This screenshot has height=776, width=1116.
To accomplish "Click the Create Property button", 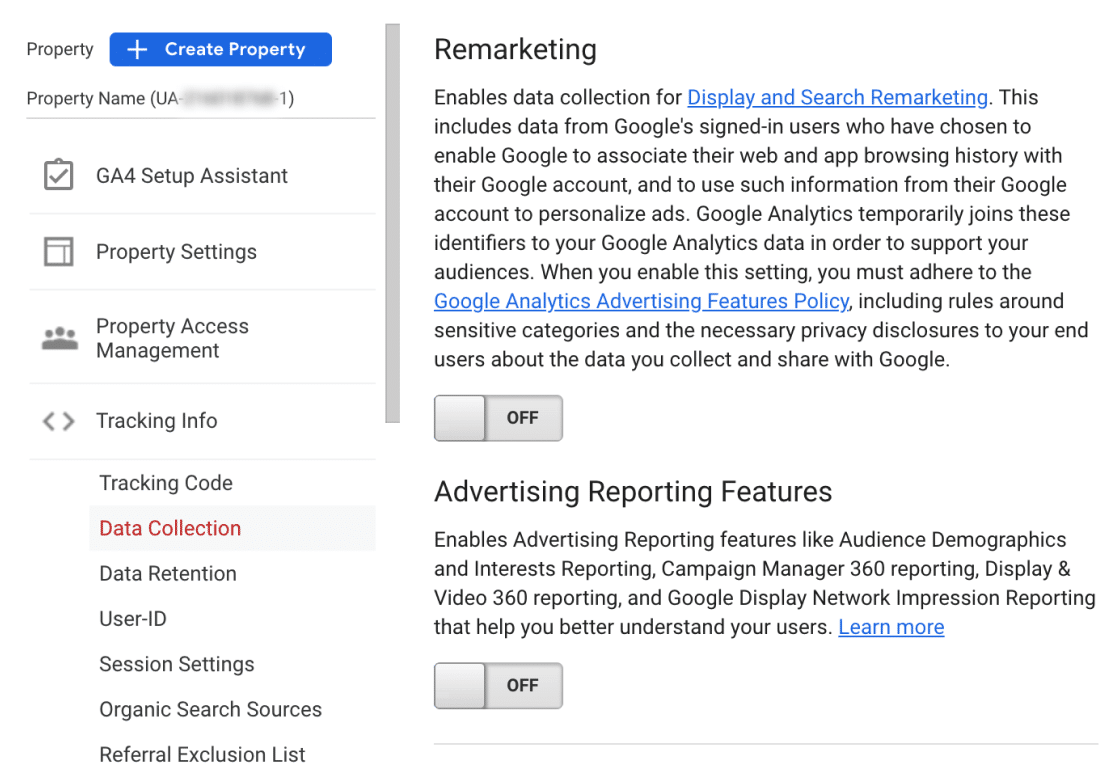I will coord(221,49).
